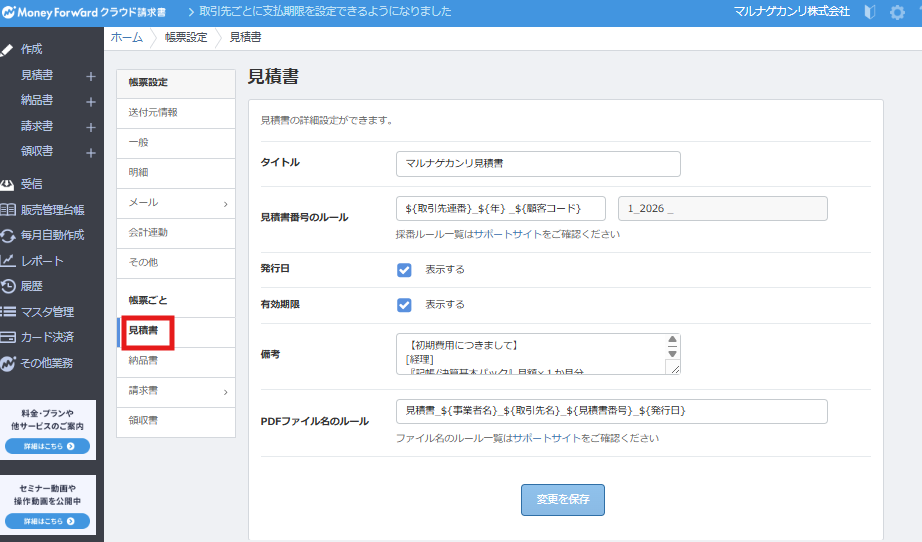Click the 変更を保存 button
This screenshot has width=922, height=542.
[562, 499]
